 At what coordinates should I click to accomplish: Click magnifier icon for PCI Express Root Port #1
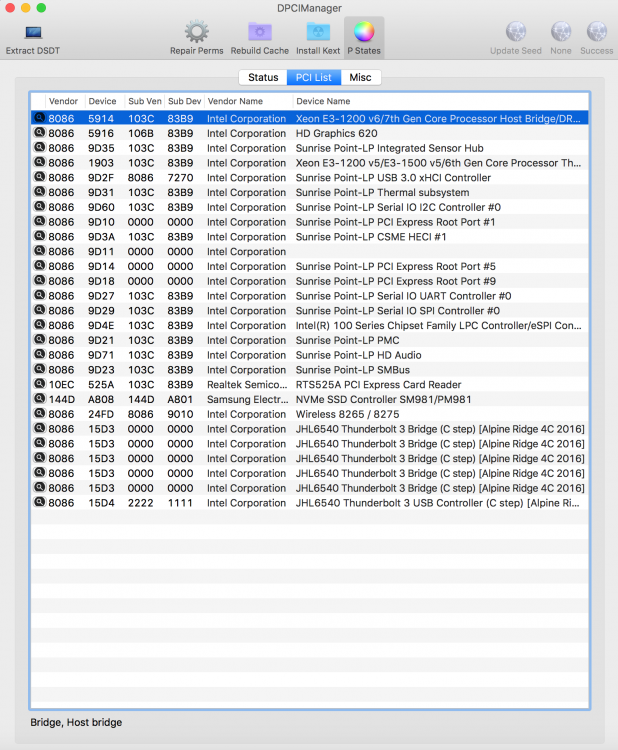pyautogui.click(x=39, y=222)
